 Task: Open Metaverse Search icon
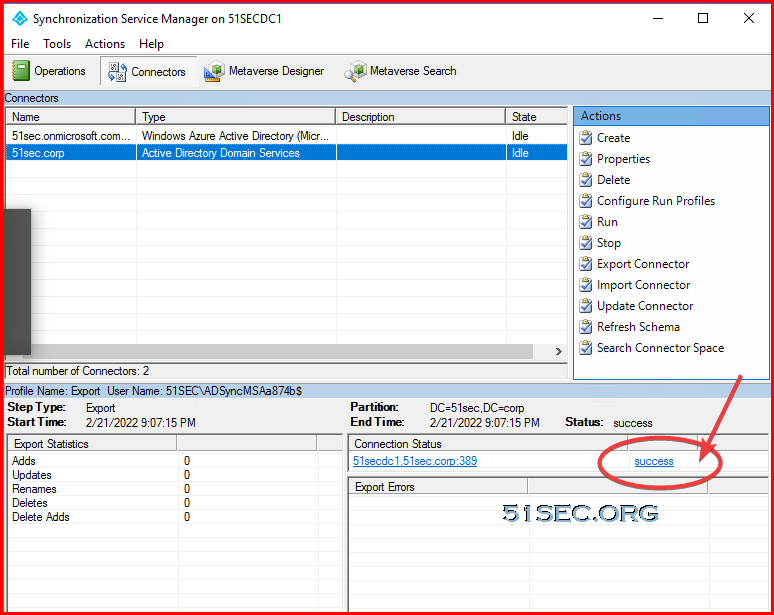coord(355,72)
